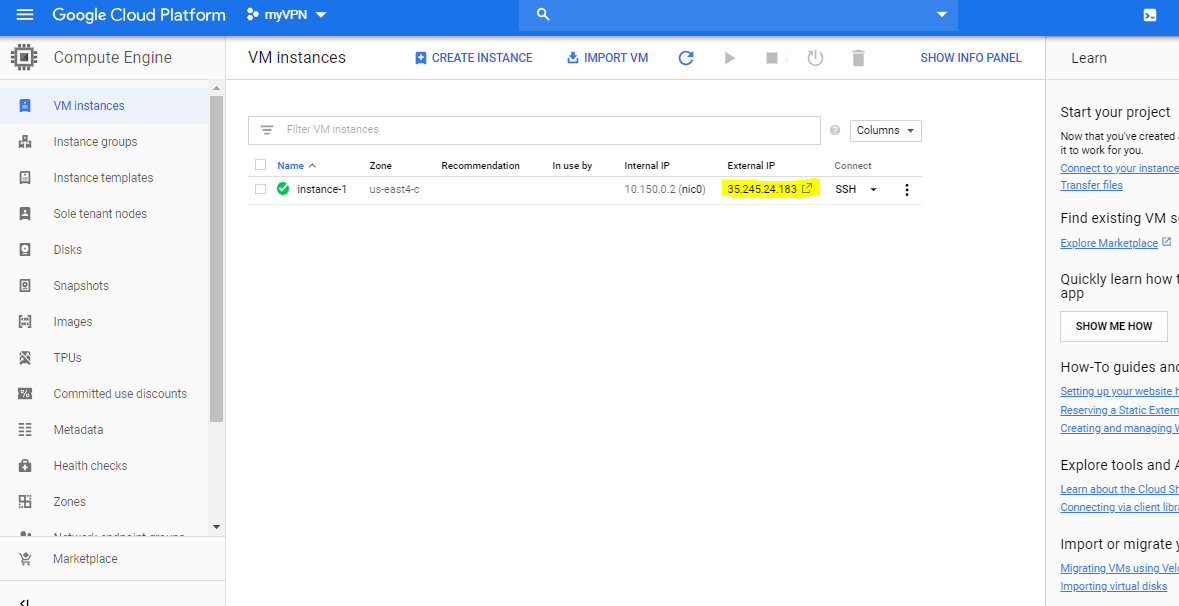Image resolution: width=1179 pixels, height=606 pixels.
Task: Click SHOW ME HOW button
Action: (1114, 326)
